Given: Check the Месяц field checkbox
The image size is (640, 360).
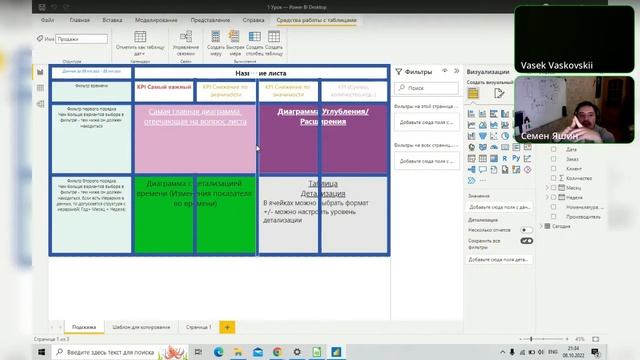Looking at the screenshot, I should (553, 188).
